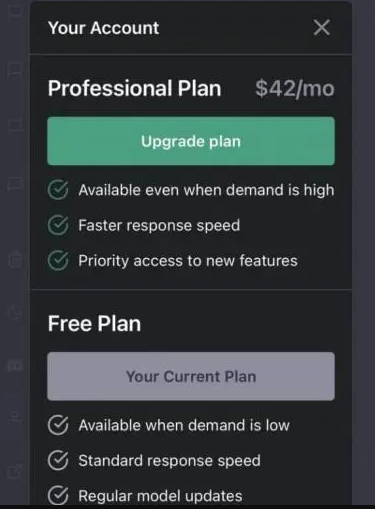Viewport: 375px width, 509px height.
Task: Click the Regular model updates text
Action: click(x=160, y=496)
